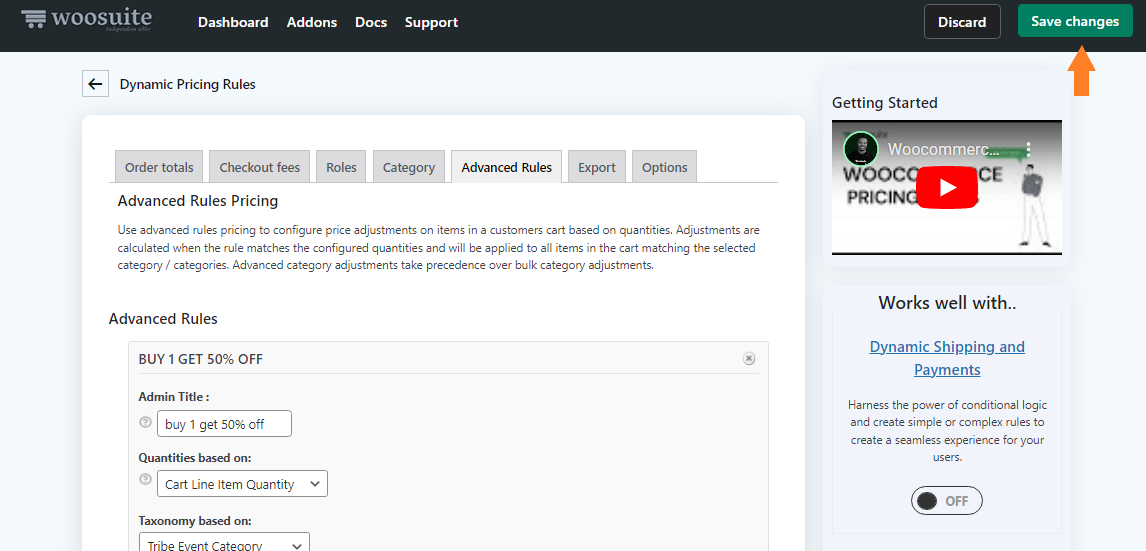Switch to the Checkout fees tab
Screen dimensions: 1146x551
(259, 167)
